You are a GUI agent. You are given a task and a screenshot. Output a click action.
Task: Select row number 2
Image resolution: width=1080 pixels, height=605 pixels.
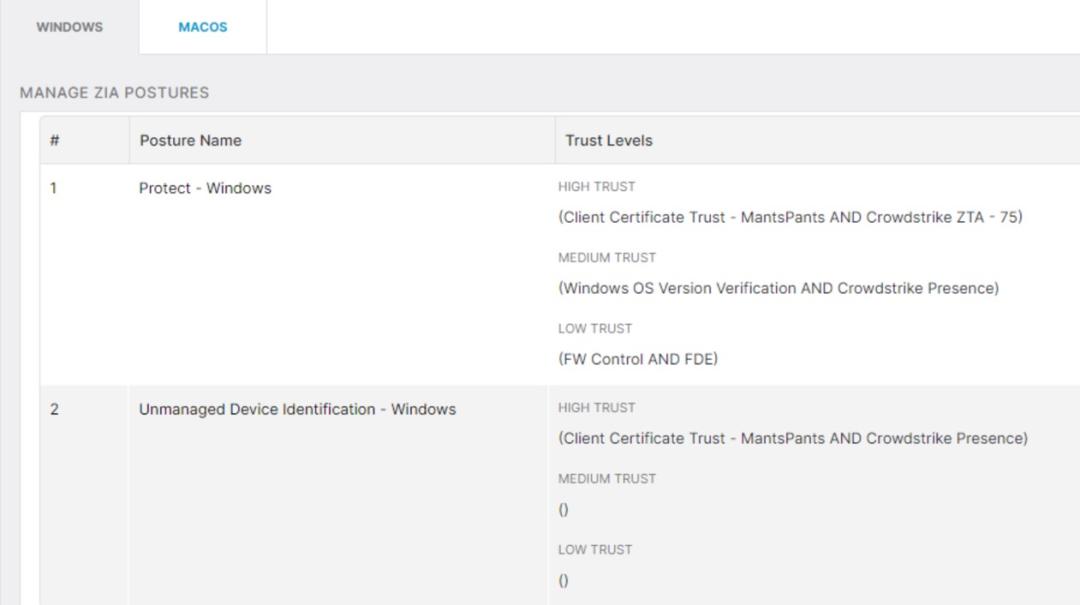(x=54, y=409)
